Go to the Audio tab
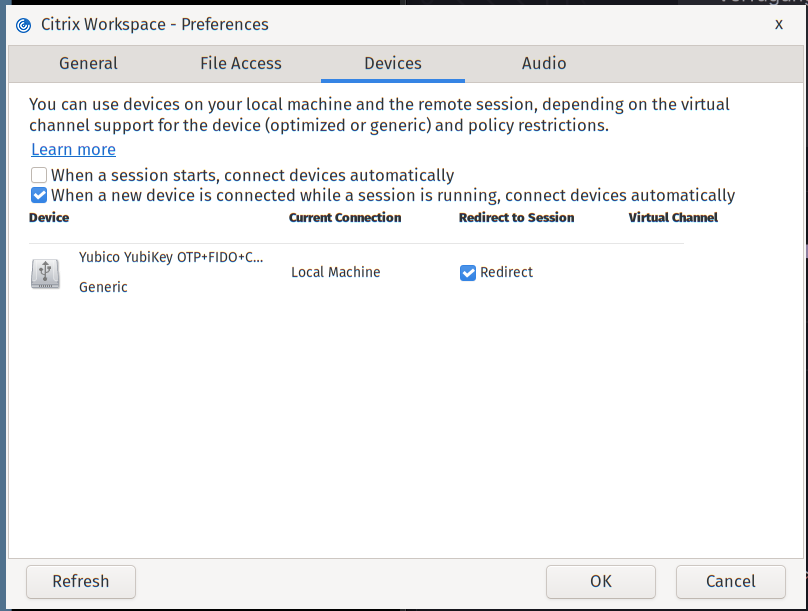 544,63
